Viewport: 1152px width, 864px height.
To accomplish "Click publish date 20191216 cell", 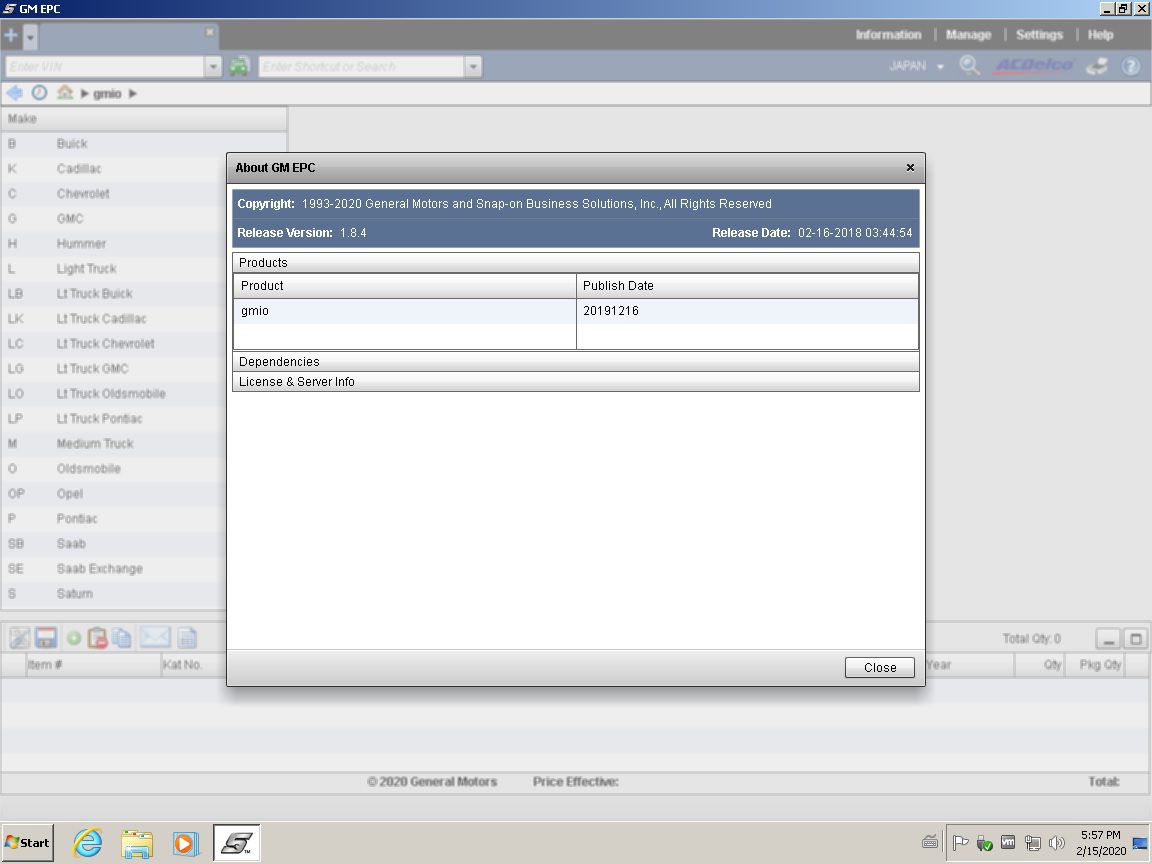I will click(x=747, y=311).
